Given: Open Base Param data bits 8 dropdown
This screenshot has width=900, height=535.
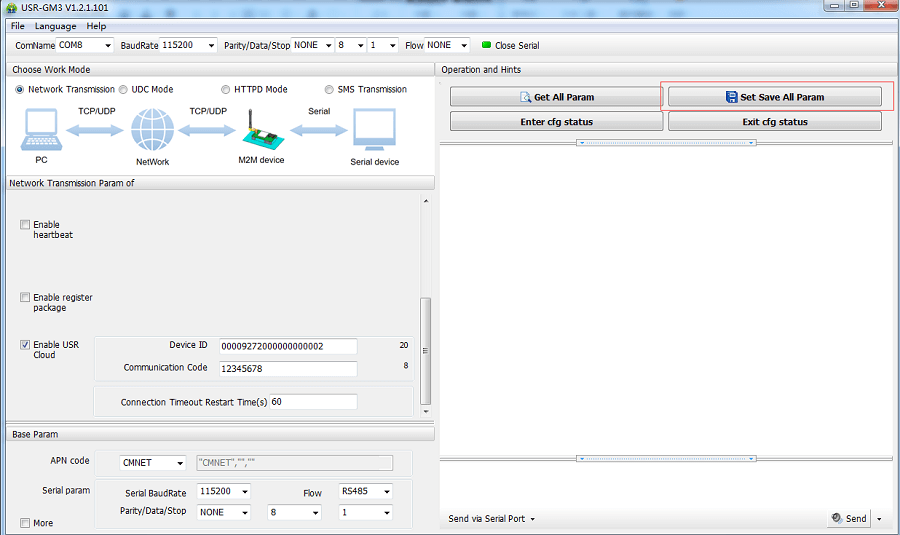Looking at the screenshot, I should [316, 512].
